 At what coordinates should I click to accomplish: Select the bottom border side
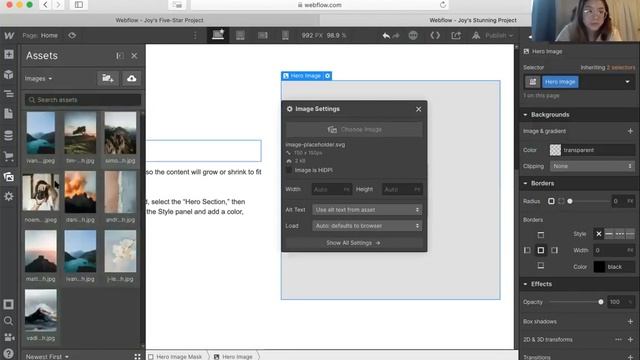(x=540, y=266)
